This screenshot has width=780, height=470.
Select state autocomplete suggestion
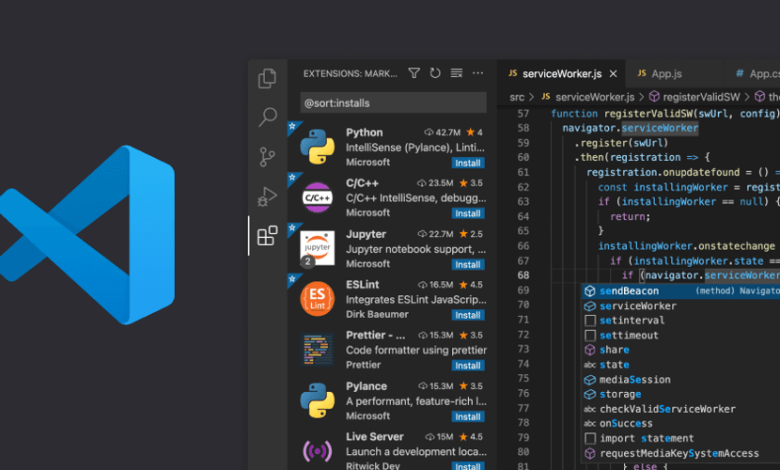(681, 365)
